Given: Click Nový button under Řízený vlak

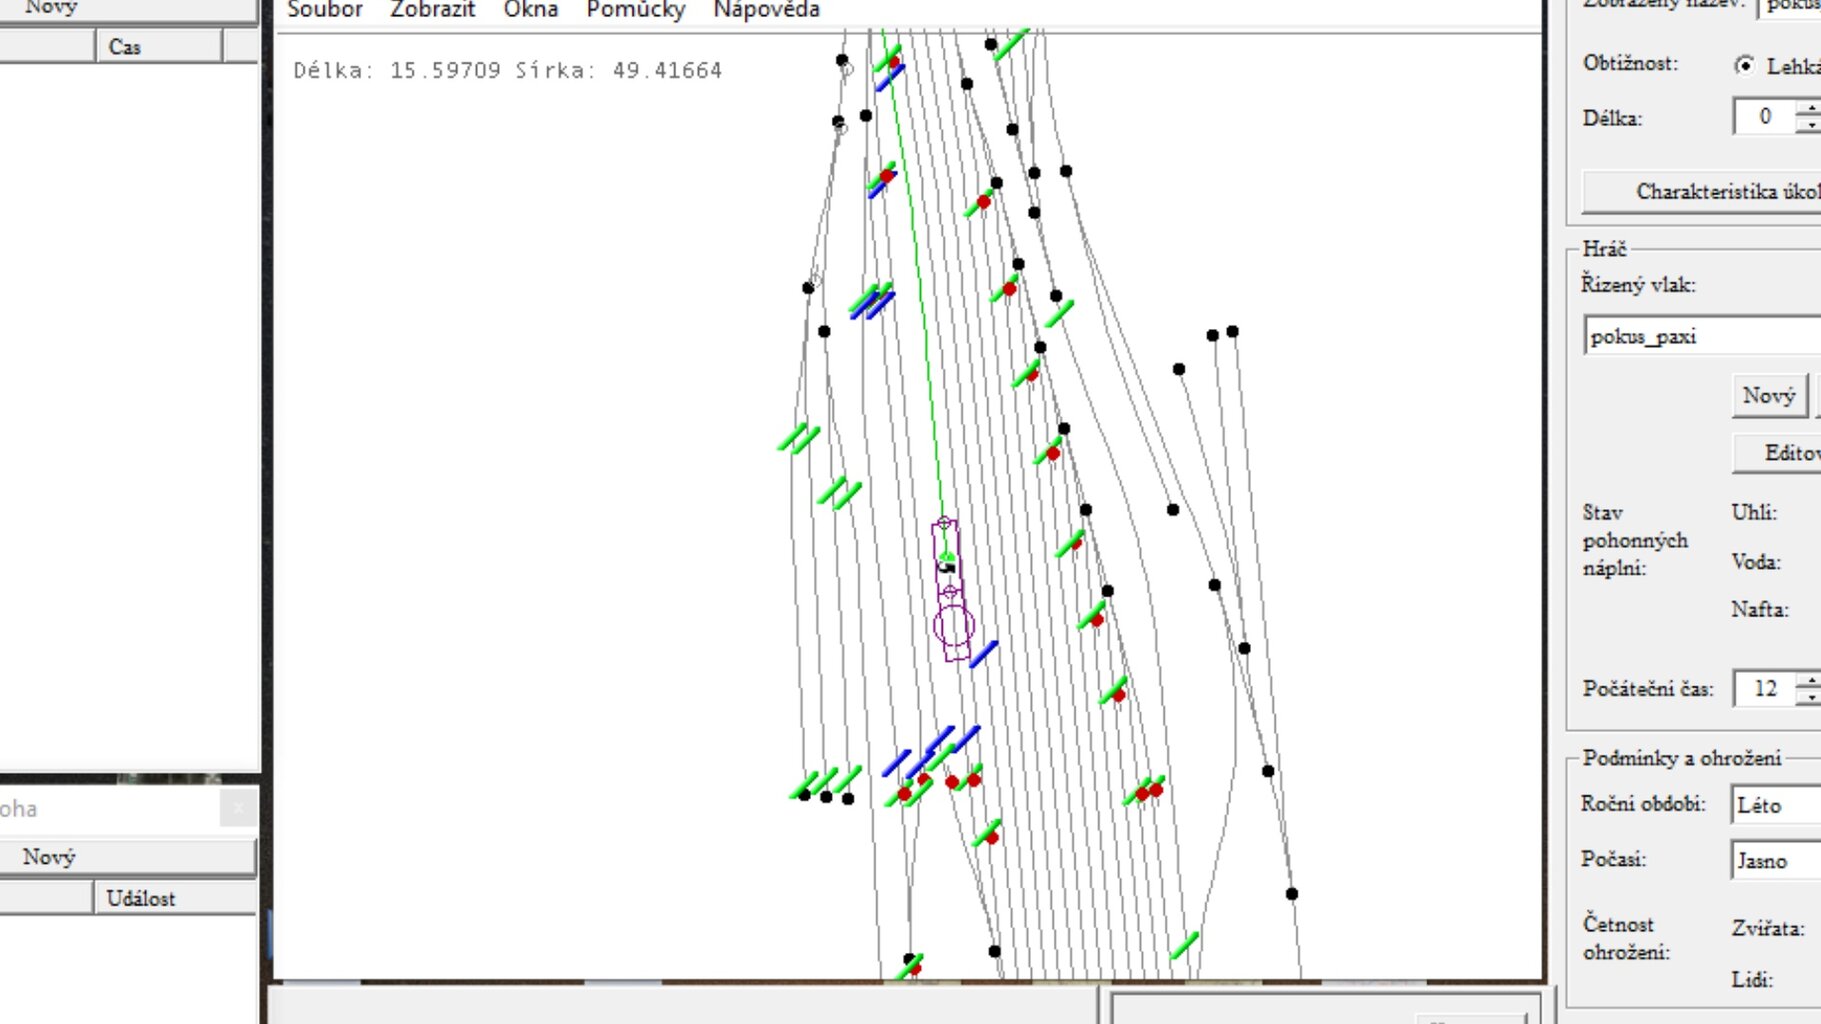Looking at the screenshot, I should coord(1768,396).
